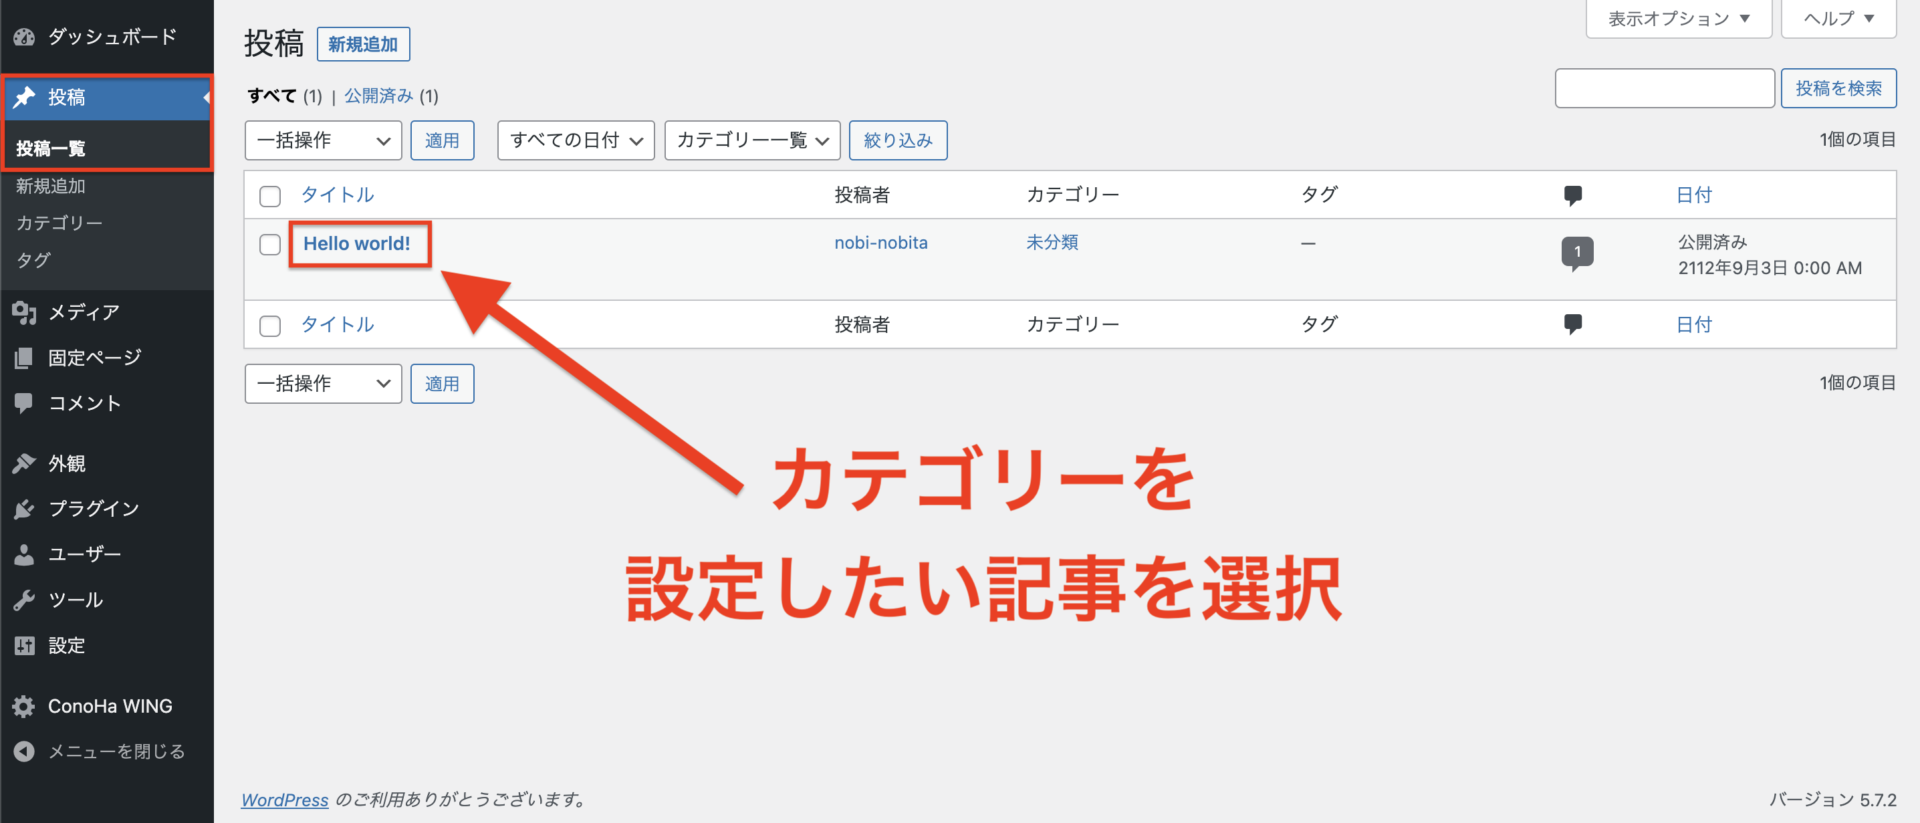Expand the Display Options (表示オプション) panel
Screen dimensions: 1920x823
(1678, 19)
